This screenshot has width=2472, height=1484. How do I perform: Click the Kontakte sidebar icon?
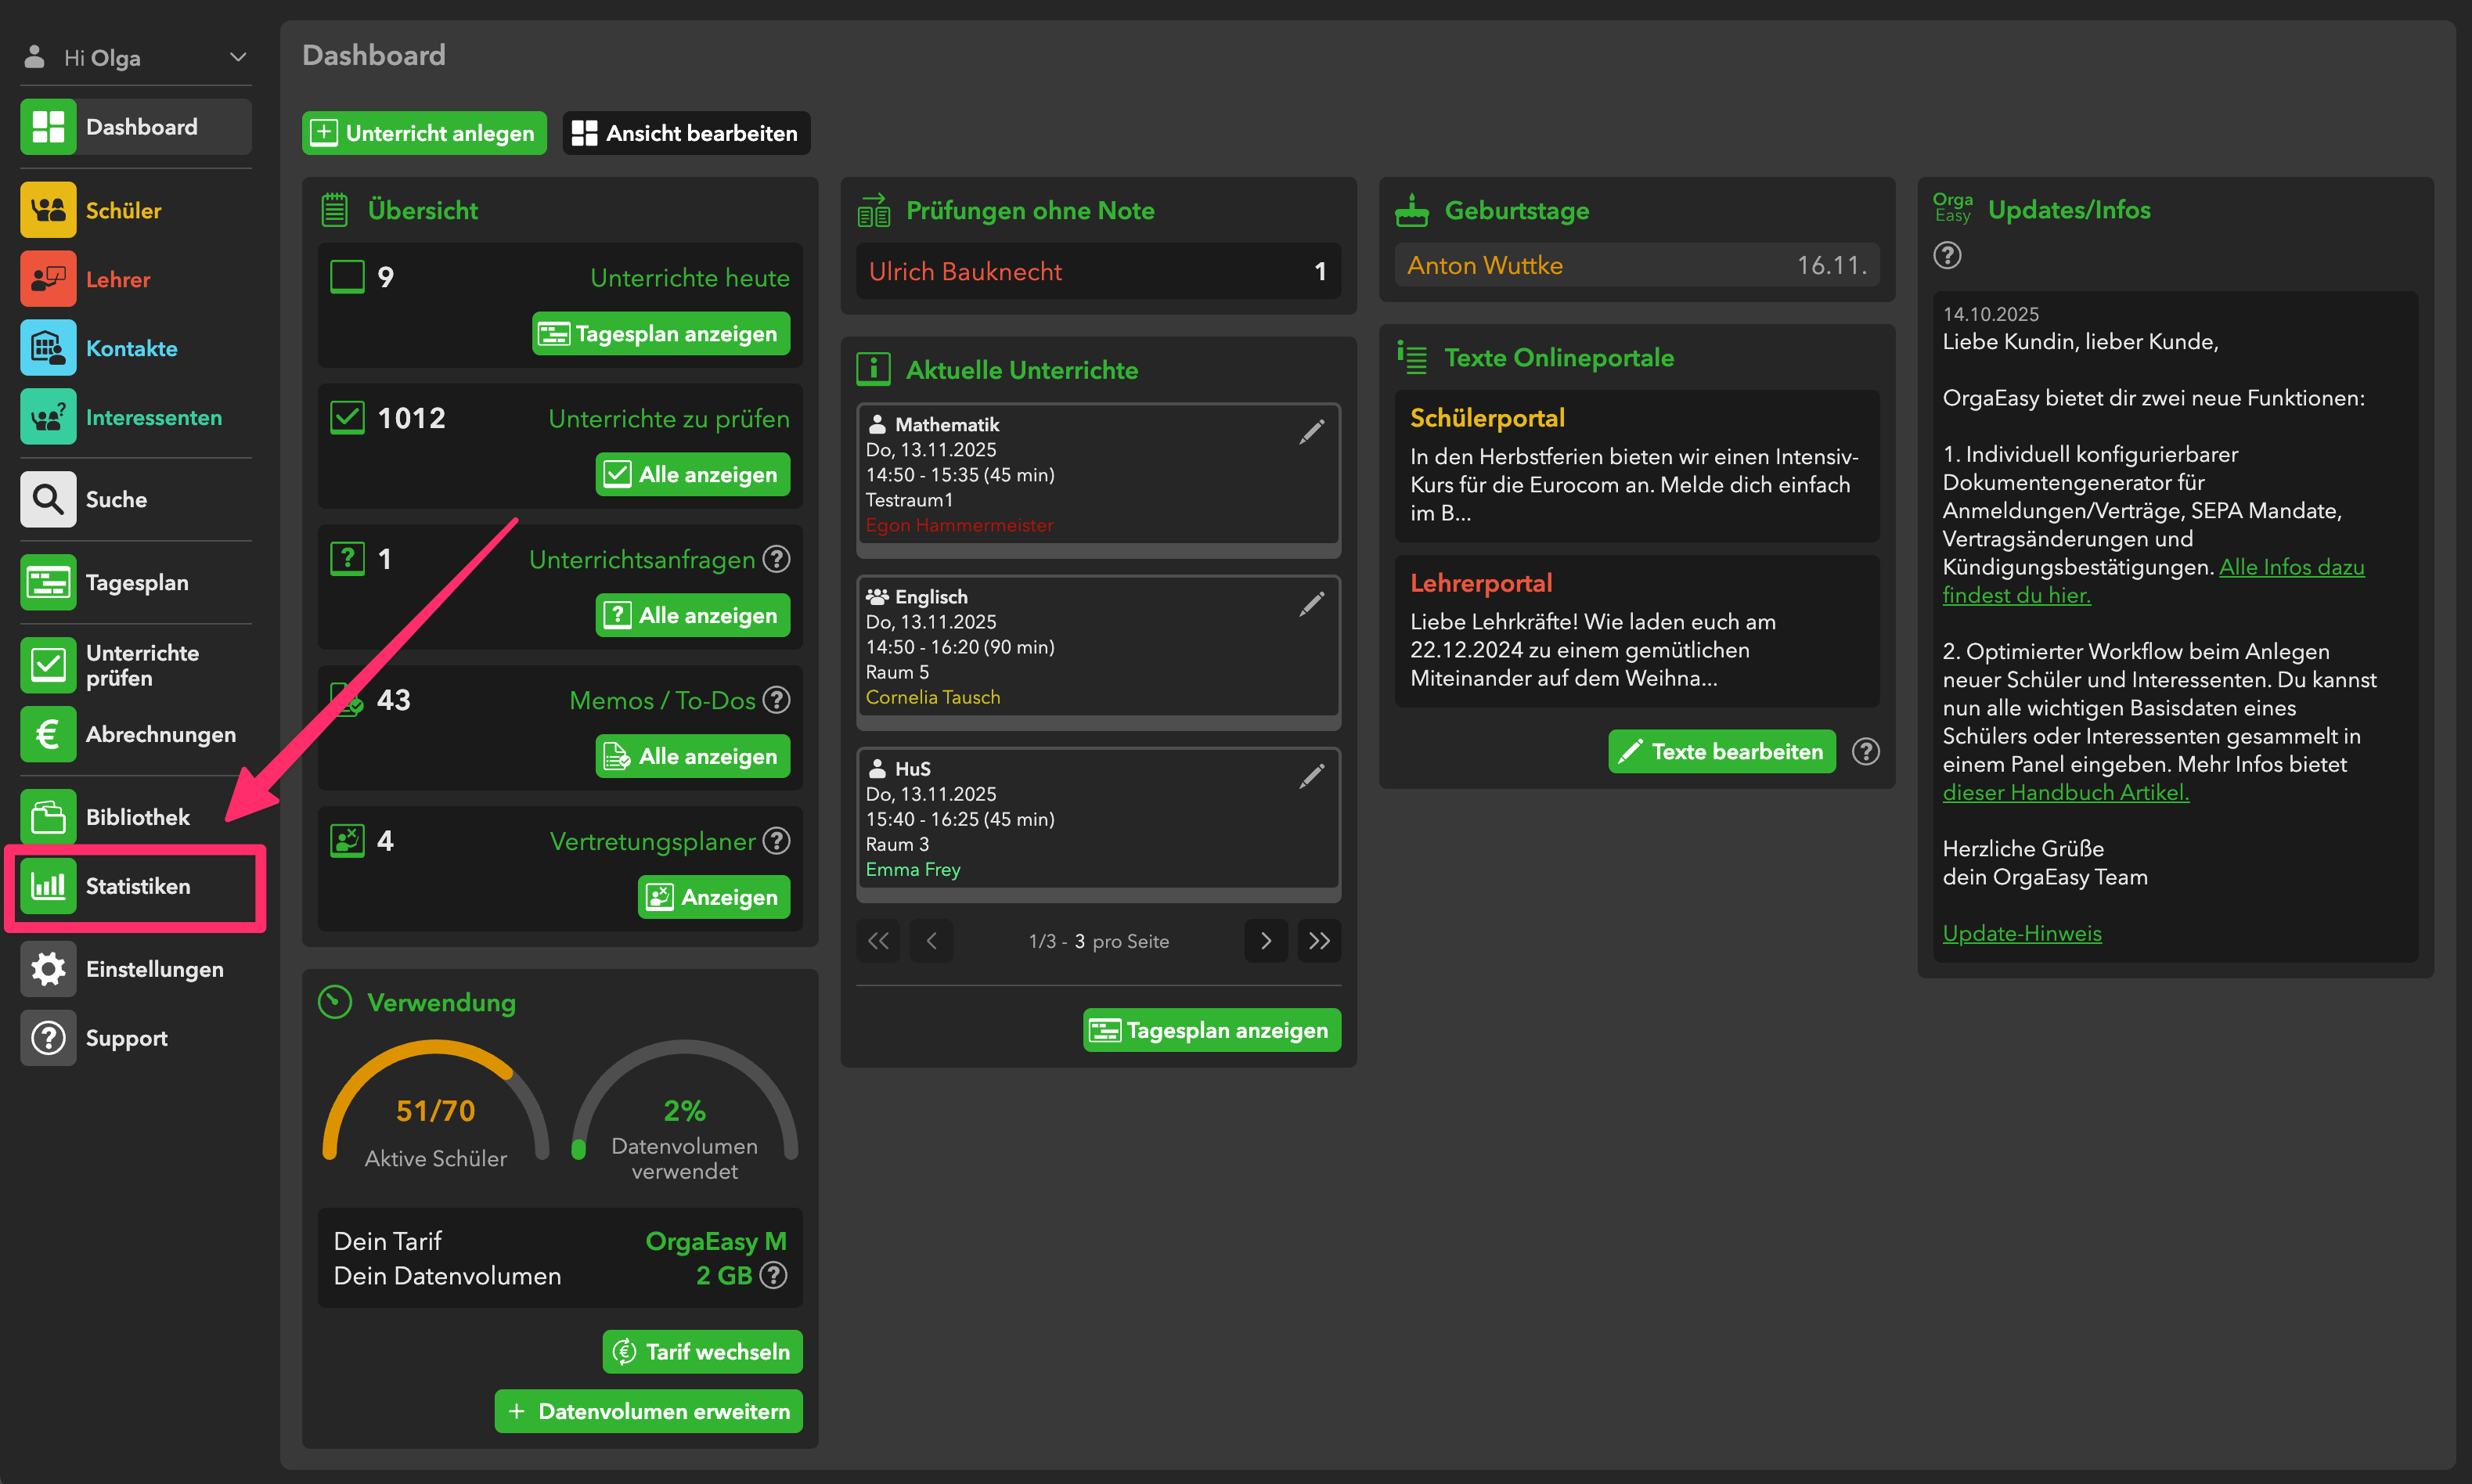47,348
